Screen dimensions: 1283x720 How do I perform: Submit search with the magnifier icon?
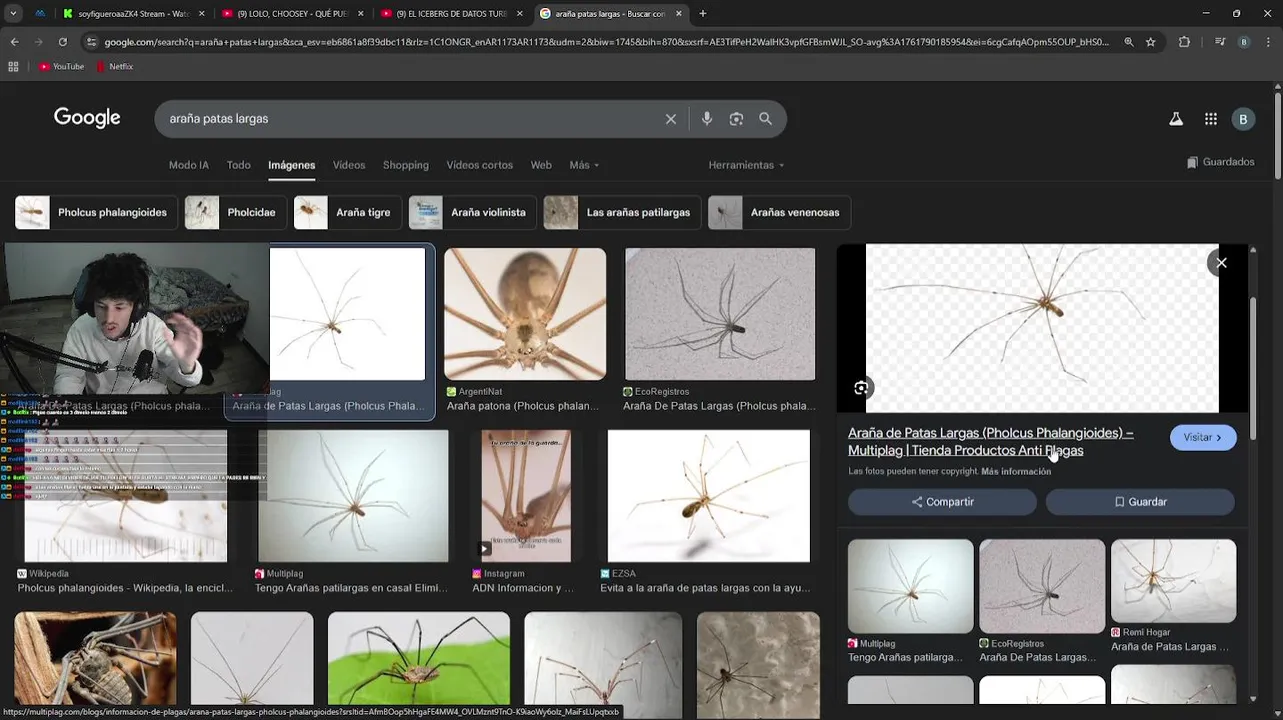point(765,119)
